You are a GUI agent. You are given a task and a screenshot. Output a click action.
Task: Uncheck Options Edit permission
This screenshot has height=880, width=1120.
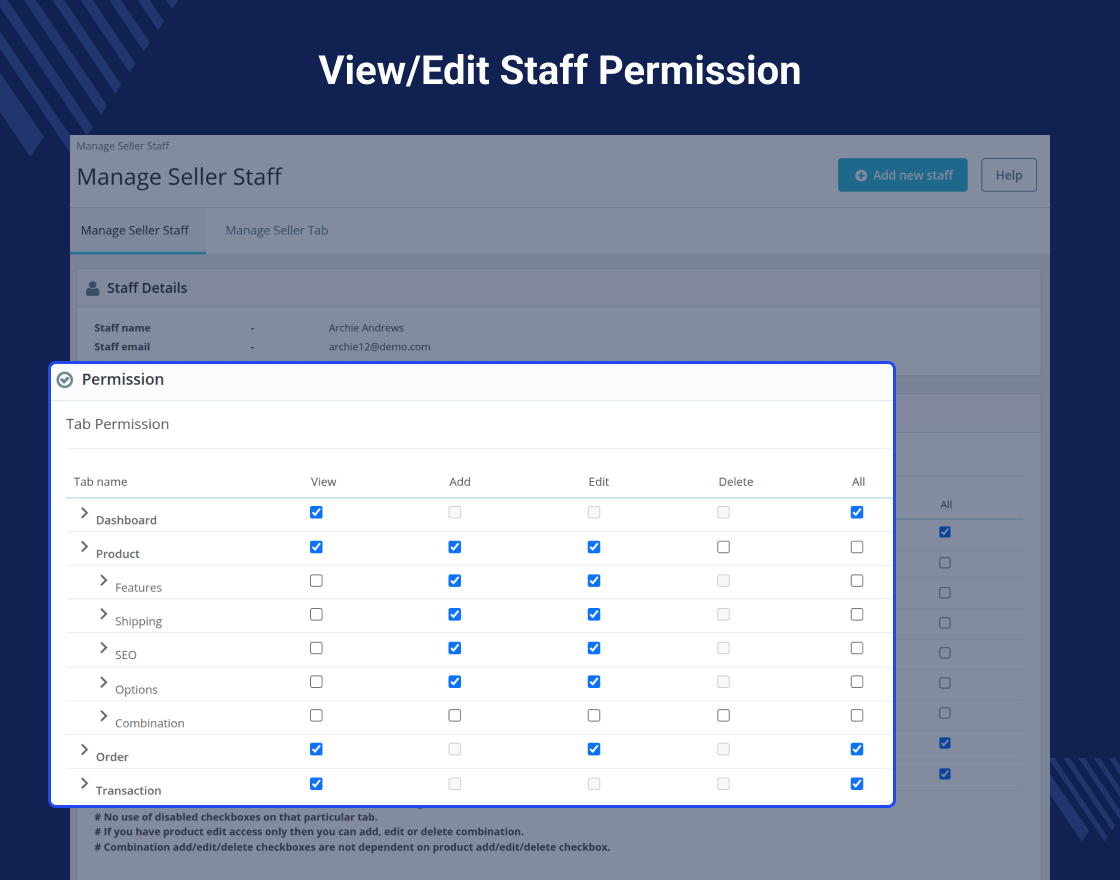(594, 681)
